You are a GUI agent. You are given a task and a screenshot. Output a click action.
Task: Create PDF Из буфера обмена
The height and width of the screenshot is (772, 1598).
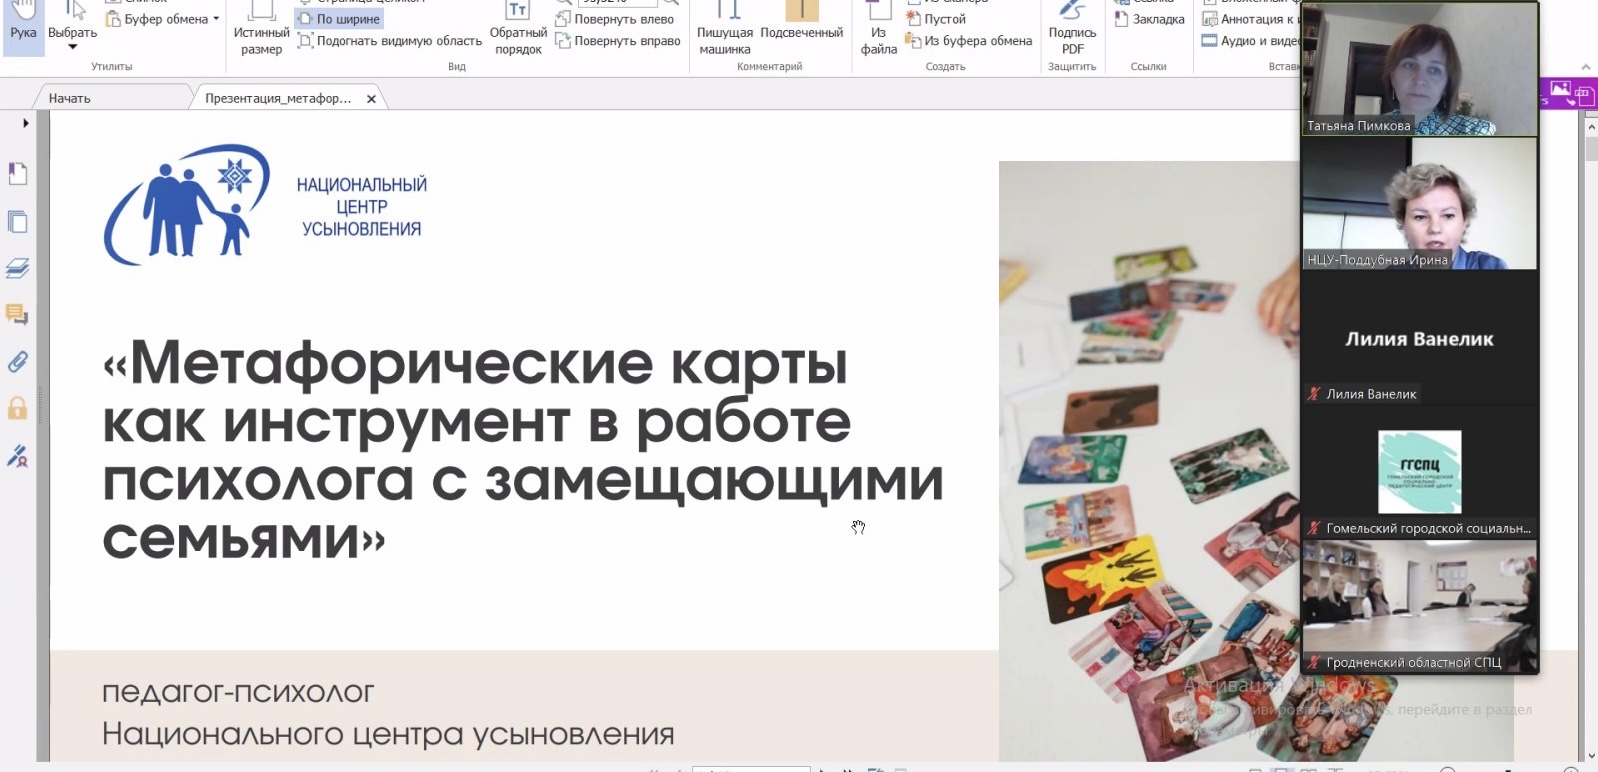click(x=968, y=41)
